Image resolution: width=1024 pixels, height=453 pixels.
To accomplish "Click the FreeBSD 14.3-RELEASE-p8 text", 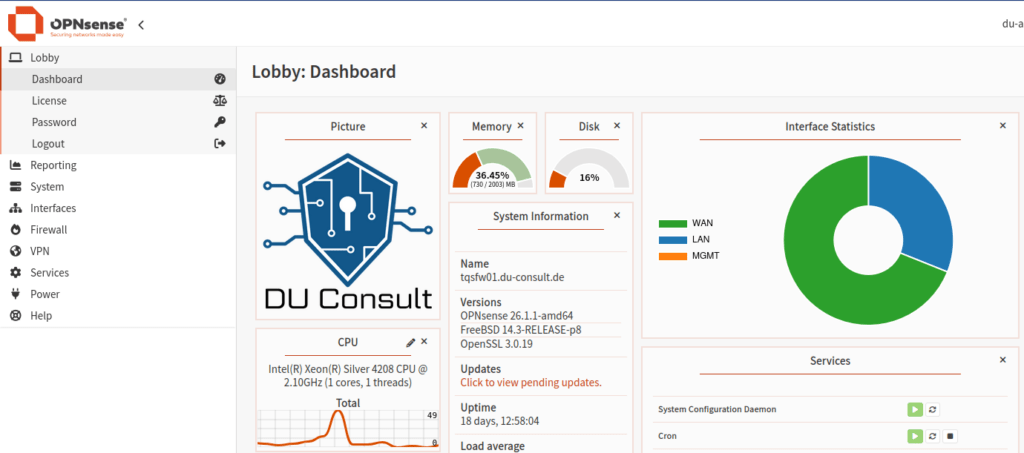I will coord(520,330).
